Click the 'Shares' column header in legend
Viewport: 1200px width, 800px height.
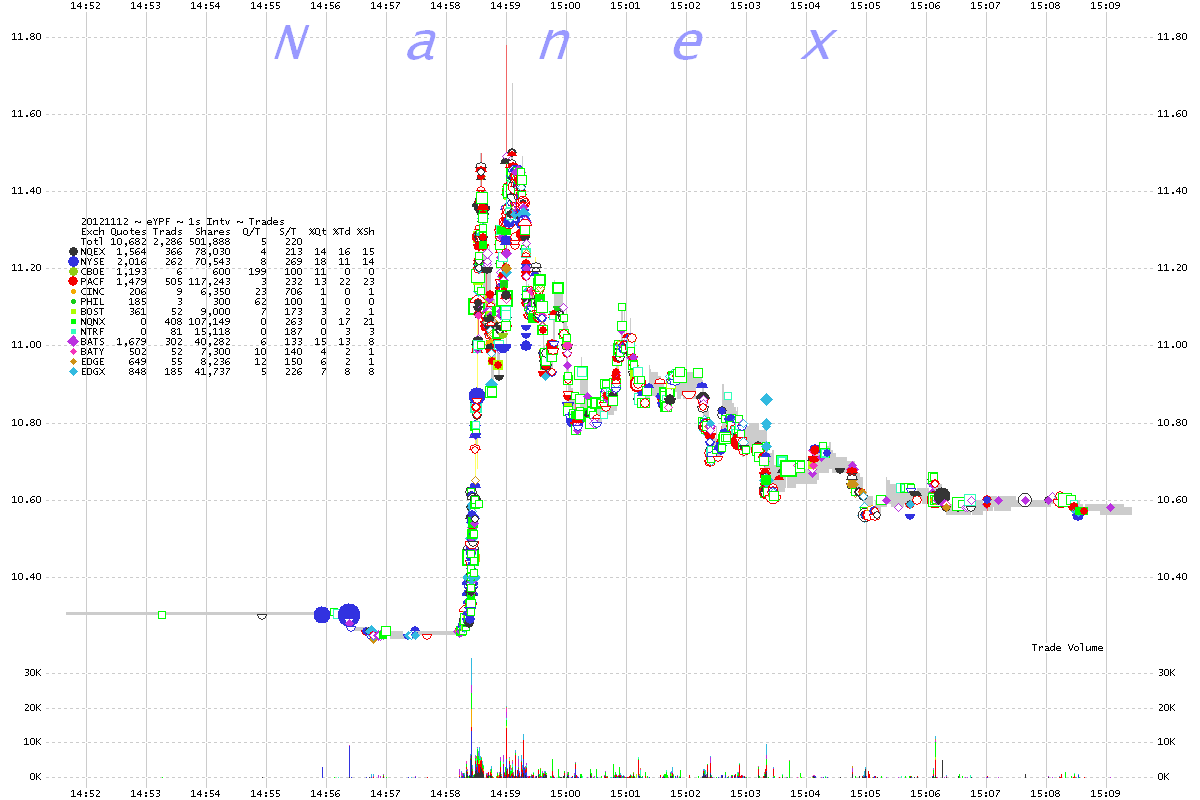pyautogui.click(x=213, y=232)
